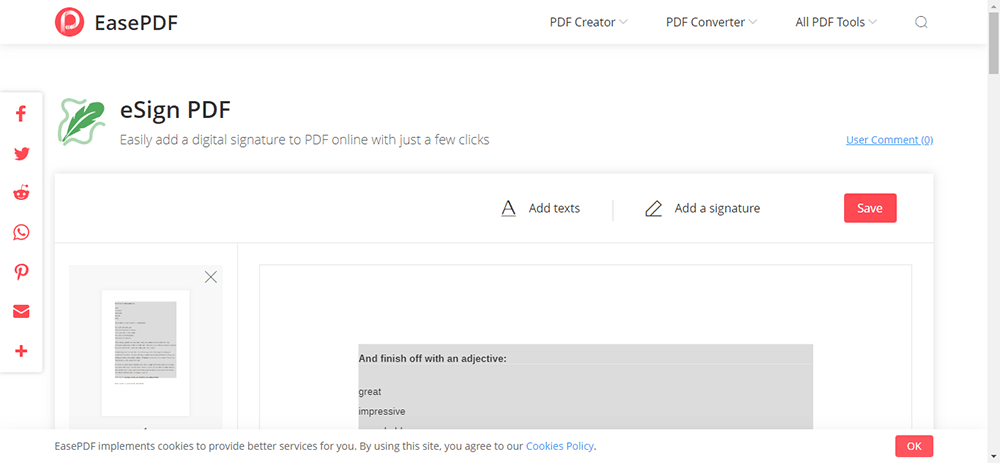Accept cookies with the OK button

[x=913, y=446]
